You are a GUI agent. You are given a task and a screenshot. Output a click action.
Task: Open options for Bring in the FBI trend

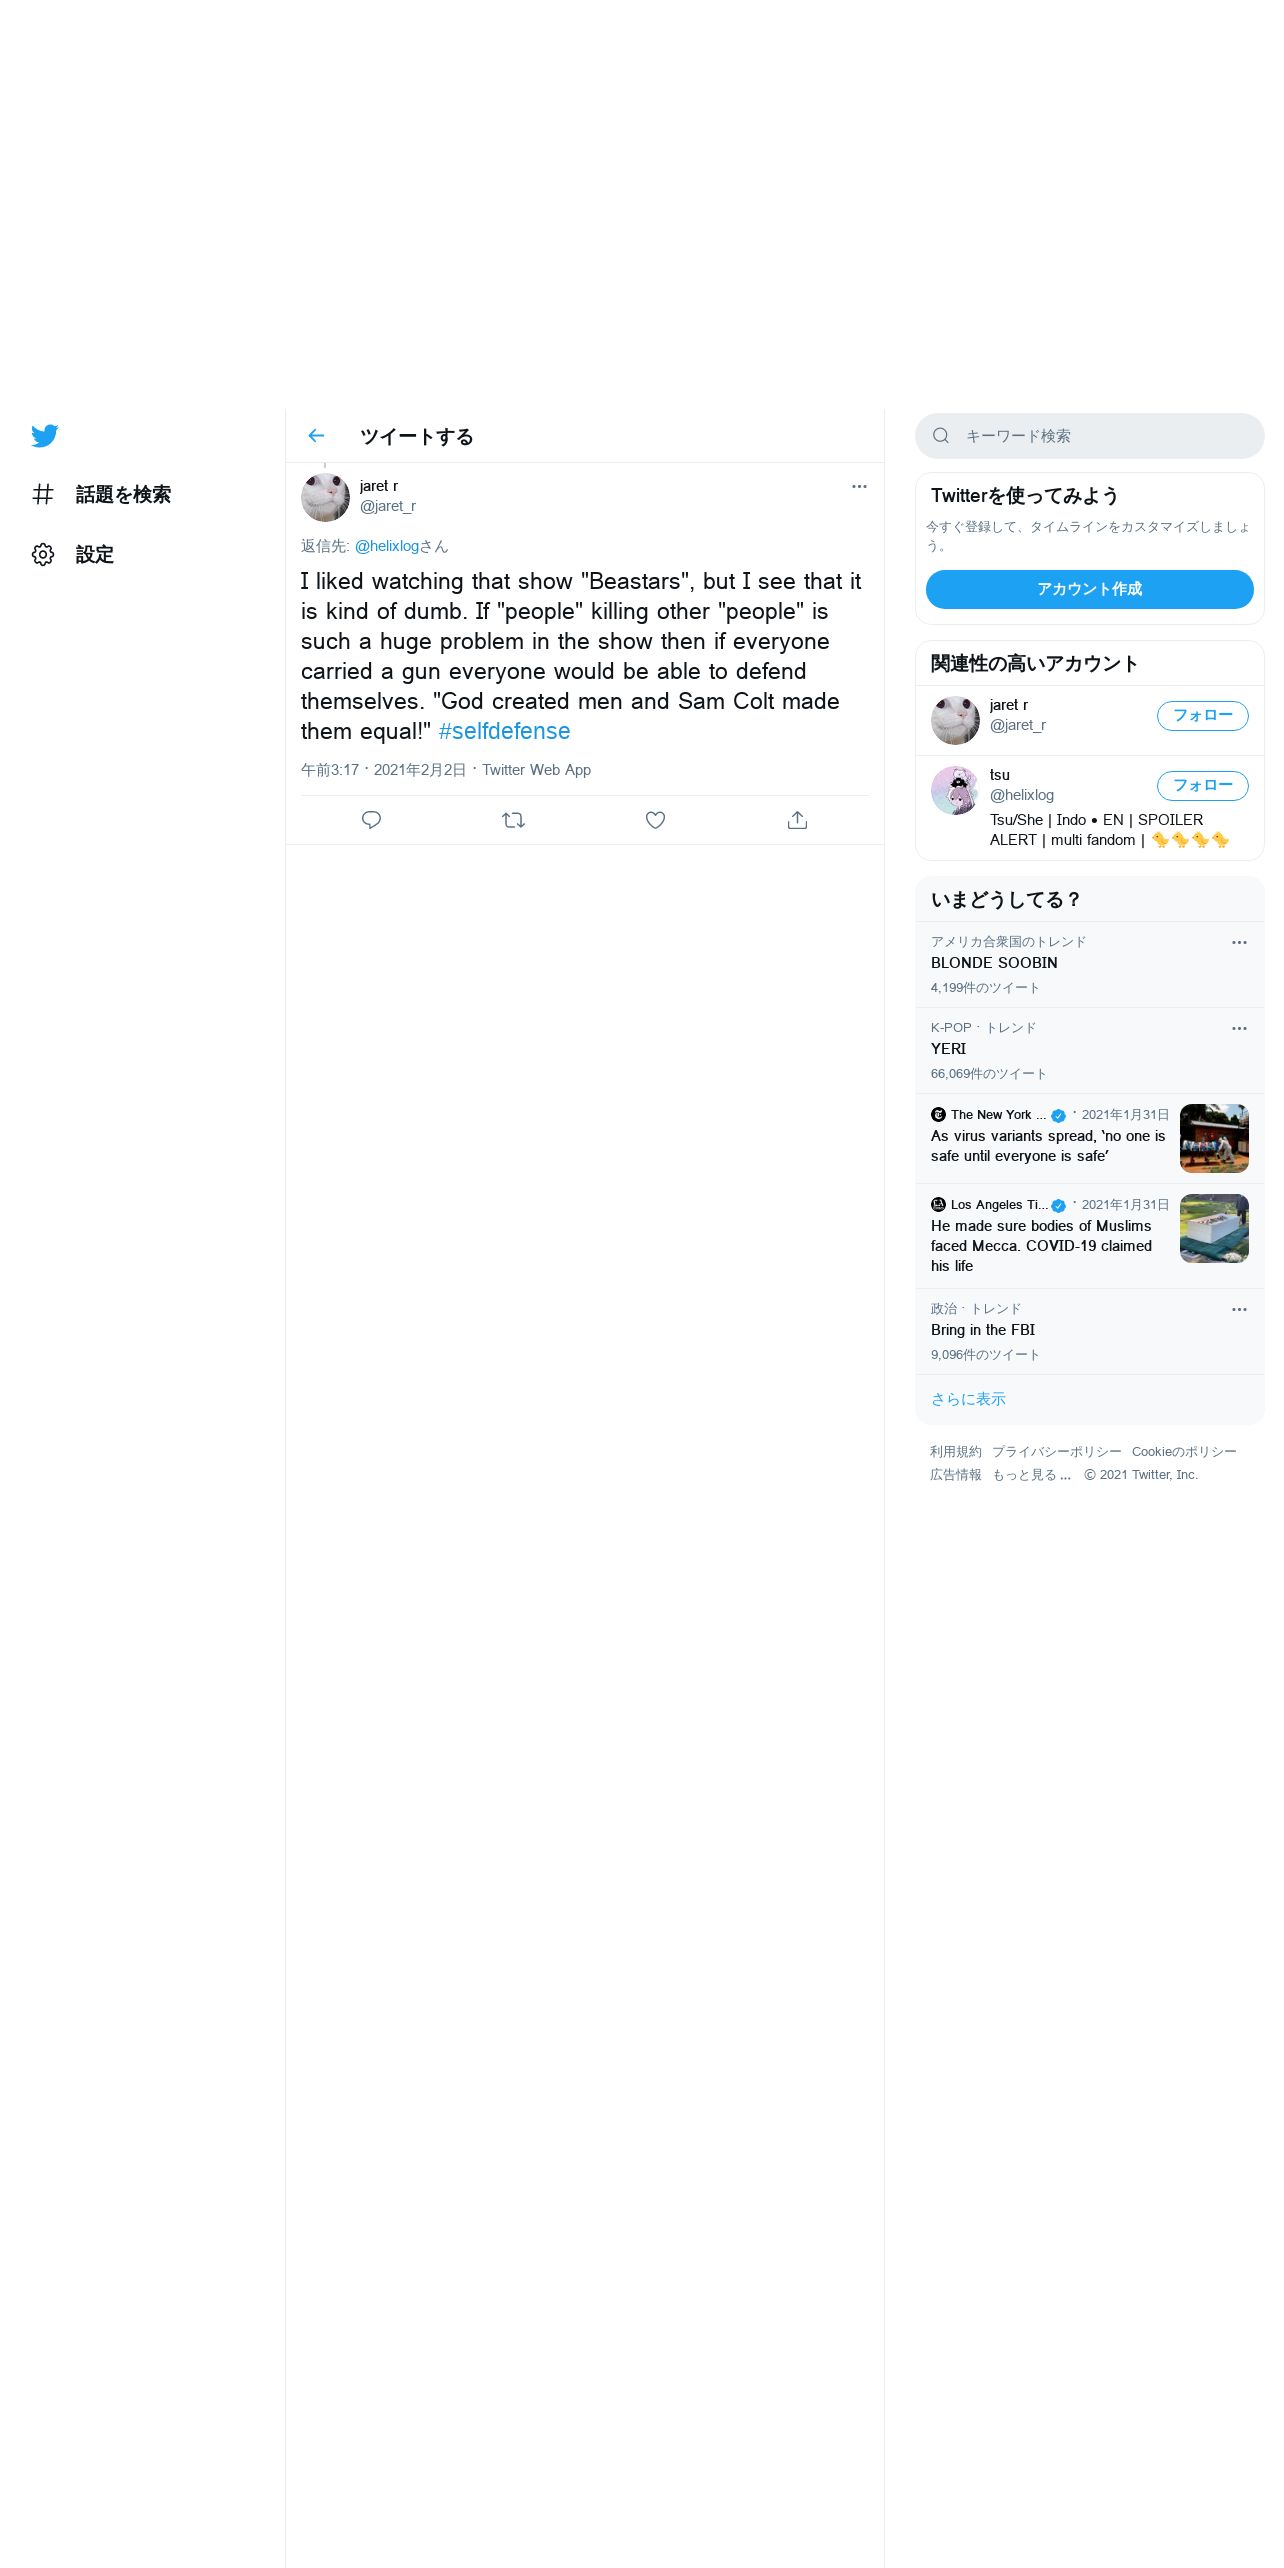(x=1239, y=1309)
